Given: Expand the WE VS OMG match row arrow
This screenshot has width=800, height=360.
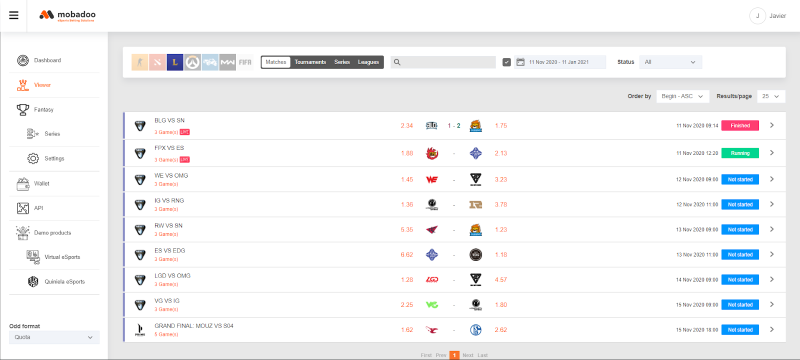Looking at the screenshot, I should [x=772, y=179].
